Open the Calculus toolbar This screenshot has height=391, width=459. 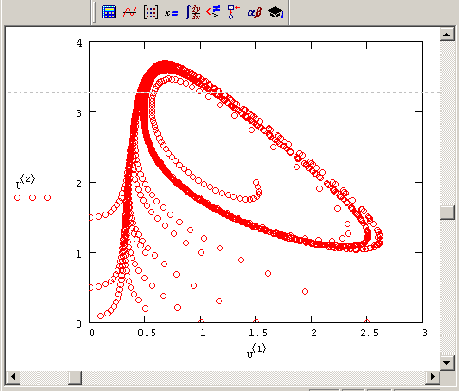[x=193, y=12]
